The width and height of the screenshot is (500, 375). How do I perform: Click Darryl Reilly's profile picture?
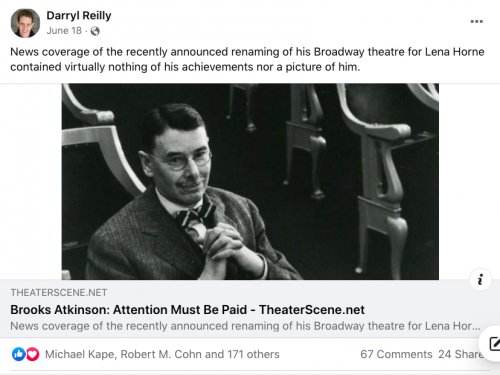pos(25,23)
